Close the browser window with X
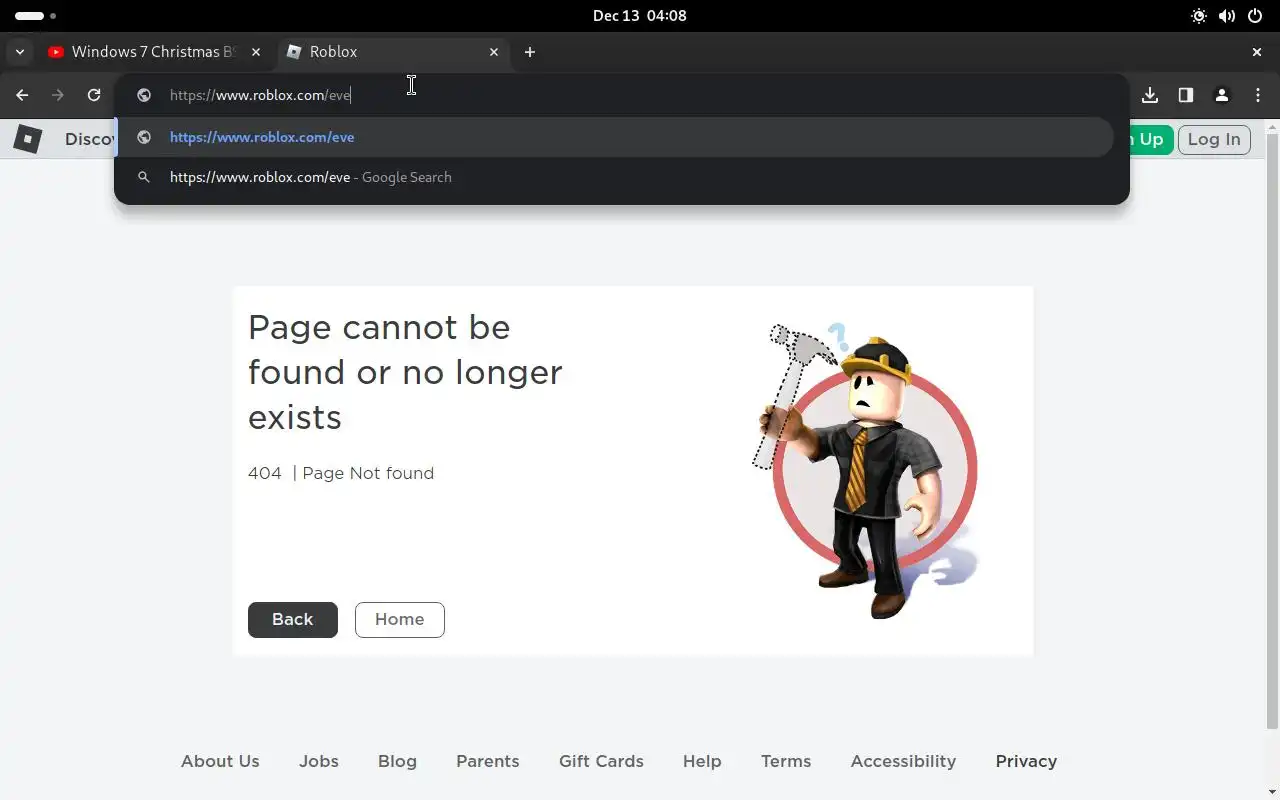 click(x=1257, y=52)
